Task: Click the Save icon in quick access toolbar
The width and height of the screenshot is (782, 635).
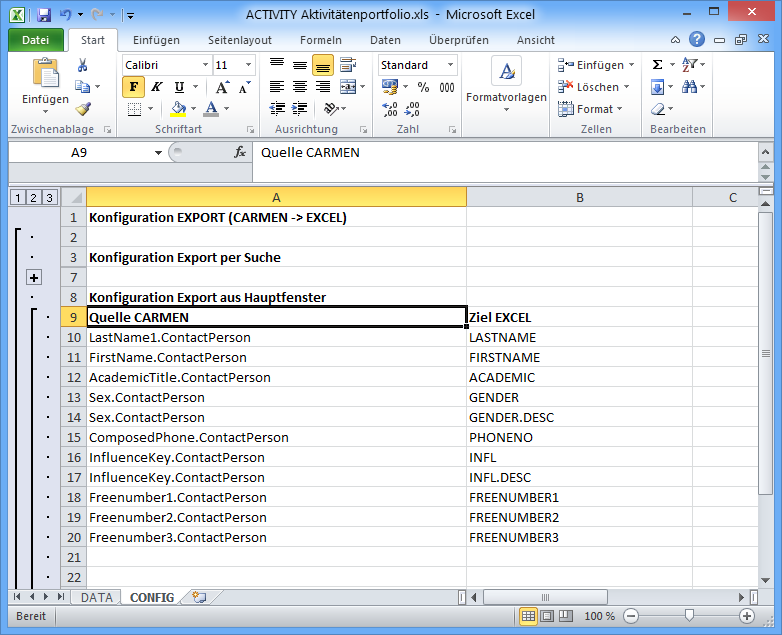Action: (x=44, y=15)
